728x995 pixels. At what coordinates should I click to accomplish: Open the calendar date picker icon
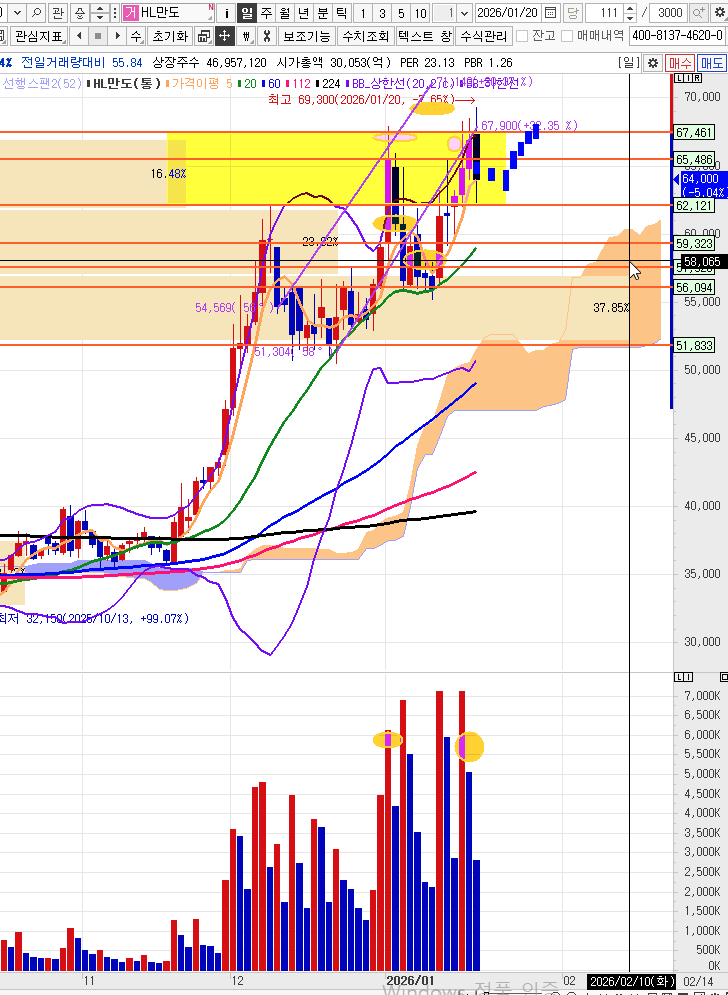550,13
